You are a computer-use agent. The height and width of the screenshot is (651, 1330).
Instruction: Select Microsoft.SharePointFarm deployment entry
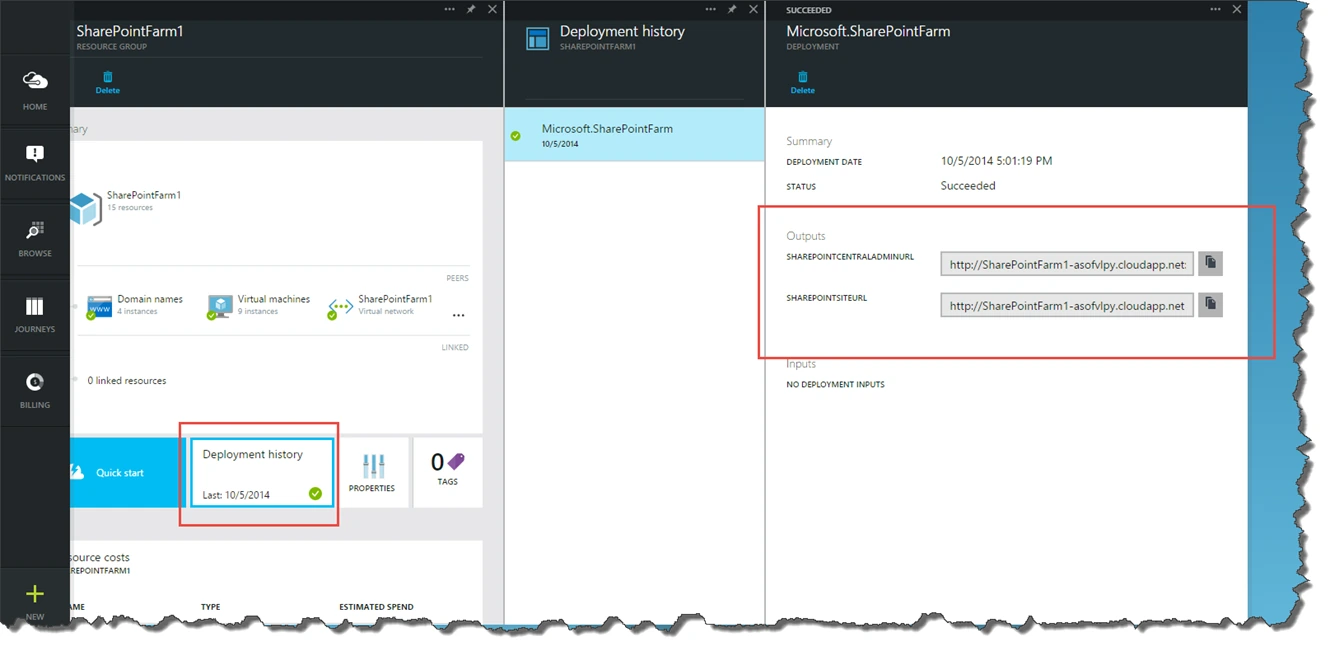(634, 135)
